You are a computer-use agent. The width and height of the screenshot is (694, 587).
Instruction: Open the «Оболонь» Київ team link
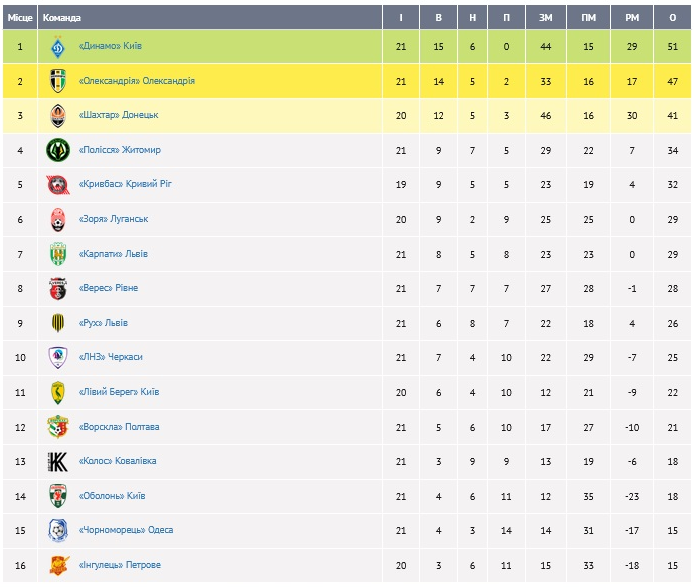pos(112,496)
